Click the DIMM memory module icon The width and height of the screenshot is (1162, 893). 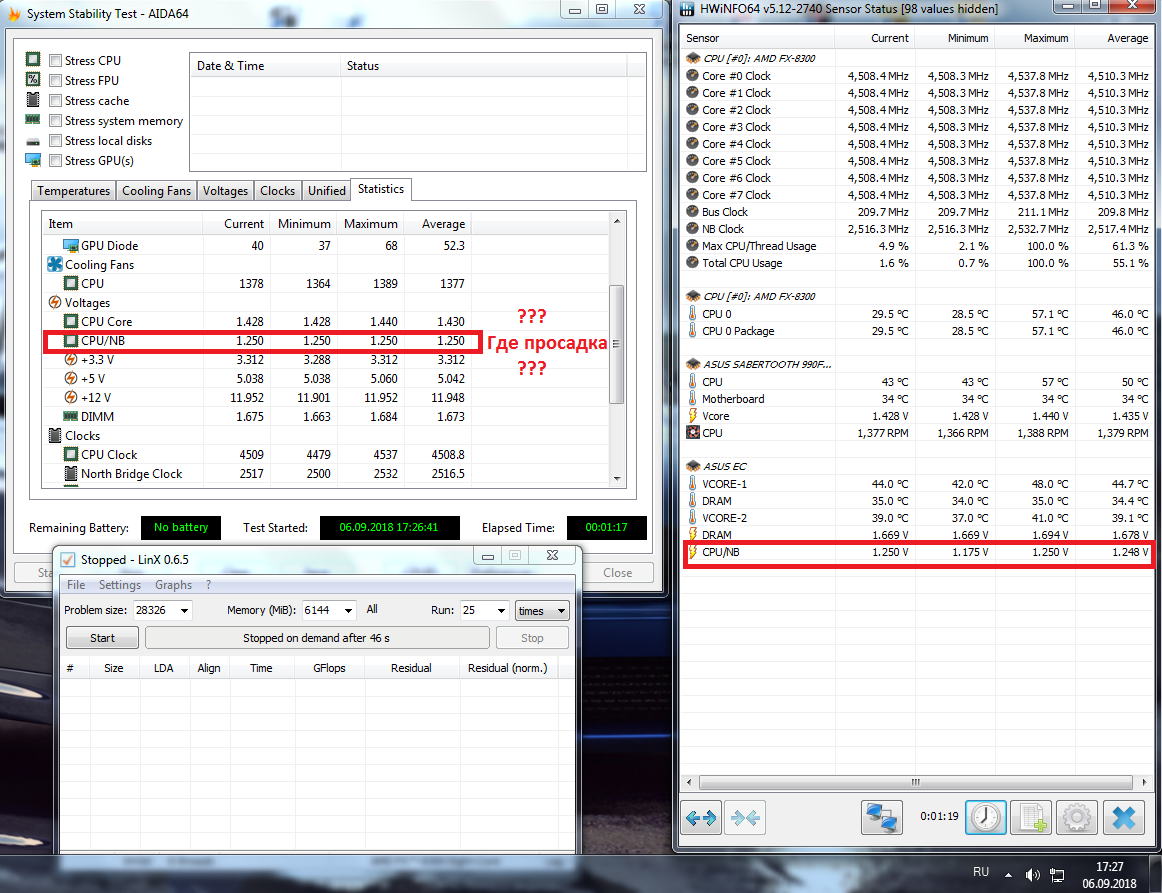click(70, 416)
